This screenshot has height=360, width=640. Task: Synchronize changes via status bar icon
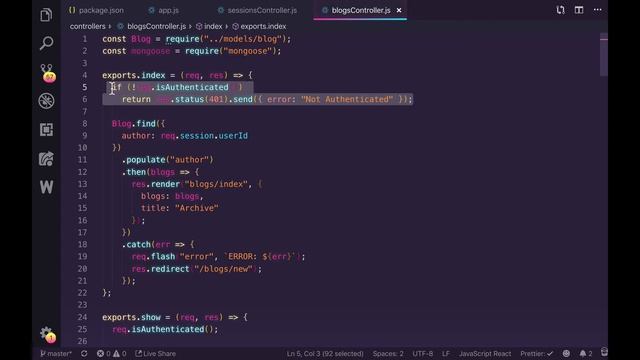pos(84,353)
